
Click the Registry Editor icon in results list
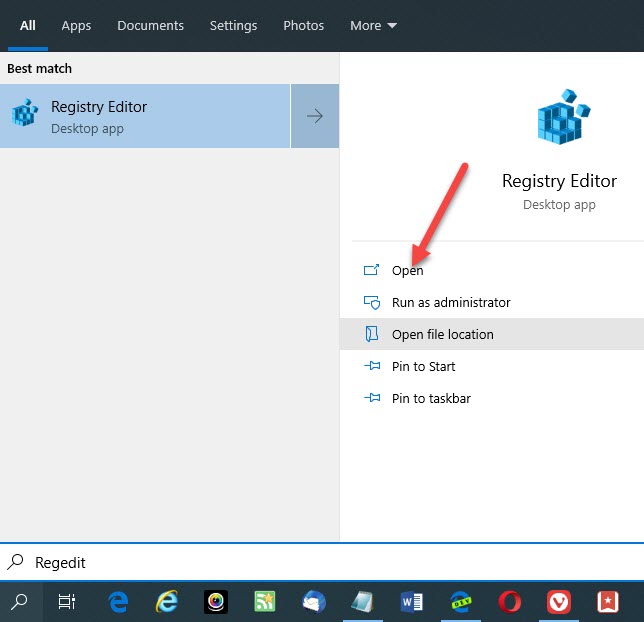[25, 113]
